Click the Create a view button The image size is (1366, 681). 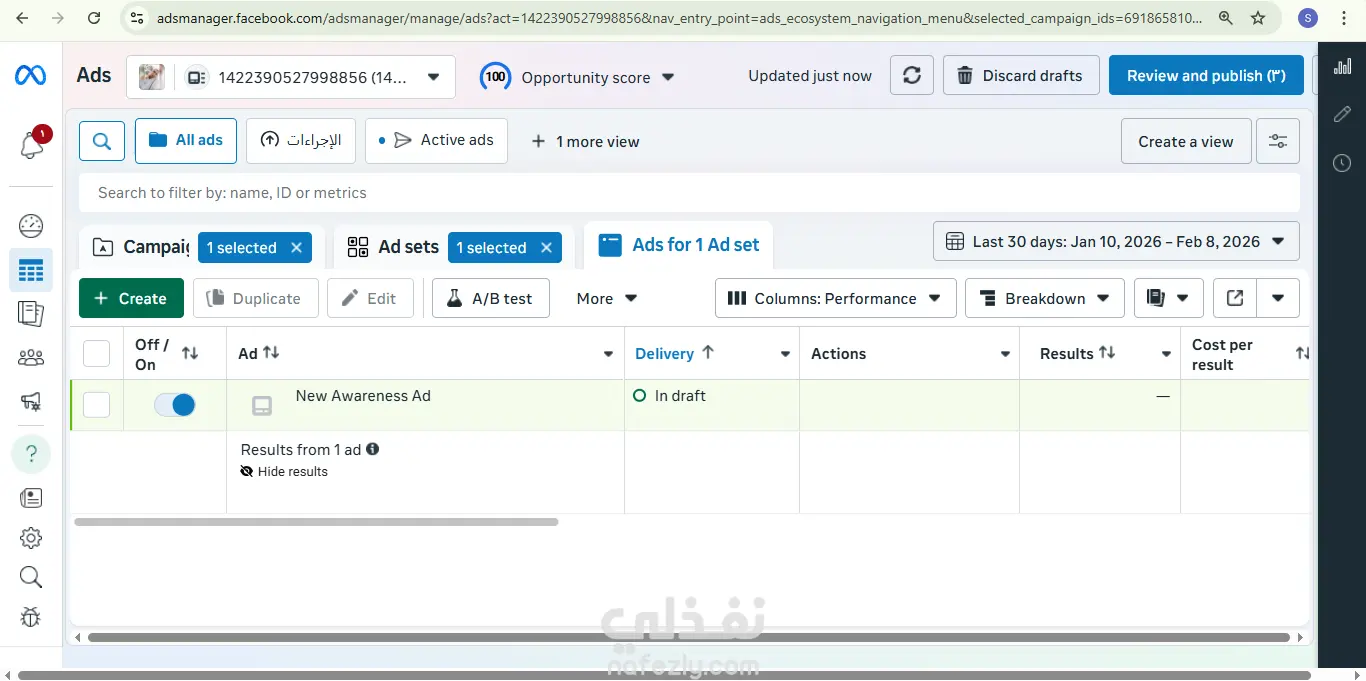(1185, 141)
